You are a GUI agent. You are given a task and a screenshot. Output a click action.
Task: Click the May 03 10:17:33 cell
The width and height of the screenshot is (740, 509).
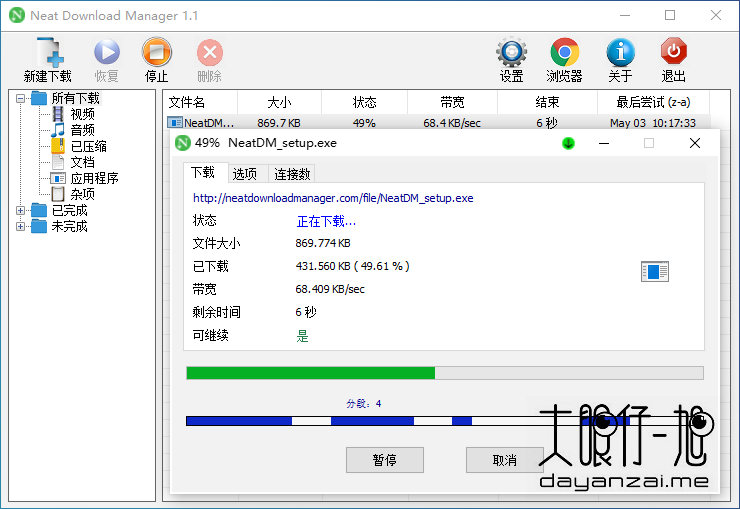point(653,123)
